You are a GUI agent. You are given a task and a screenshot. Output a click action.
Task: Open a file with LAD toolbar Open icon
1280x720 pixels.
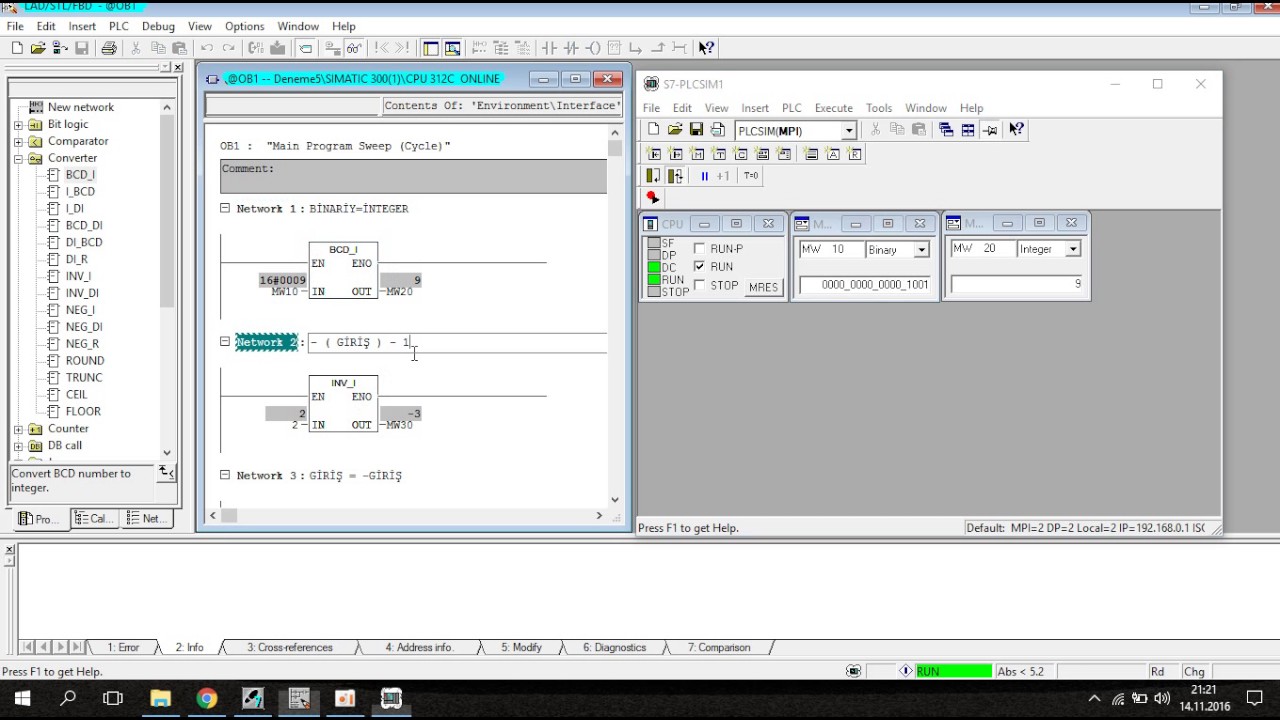point(38,48)
